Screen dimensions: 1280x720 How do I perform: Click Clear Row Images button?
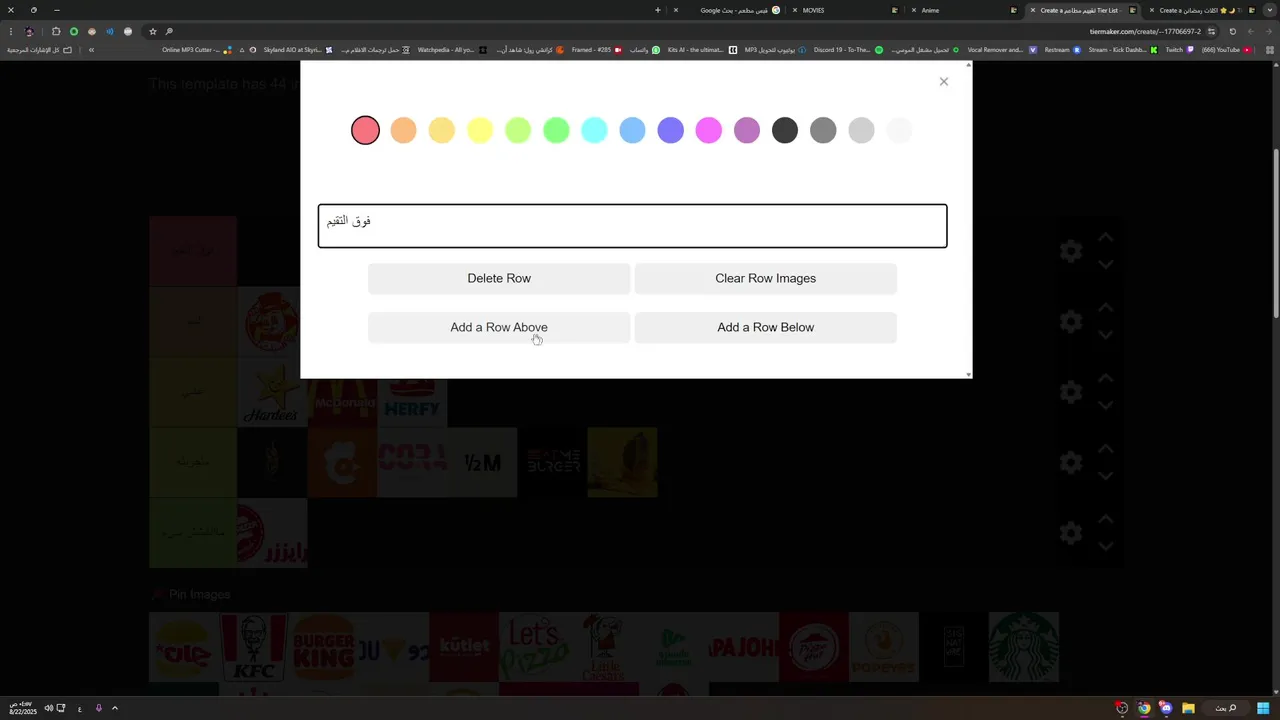coord(765,278)
